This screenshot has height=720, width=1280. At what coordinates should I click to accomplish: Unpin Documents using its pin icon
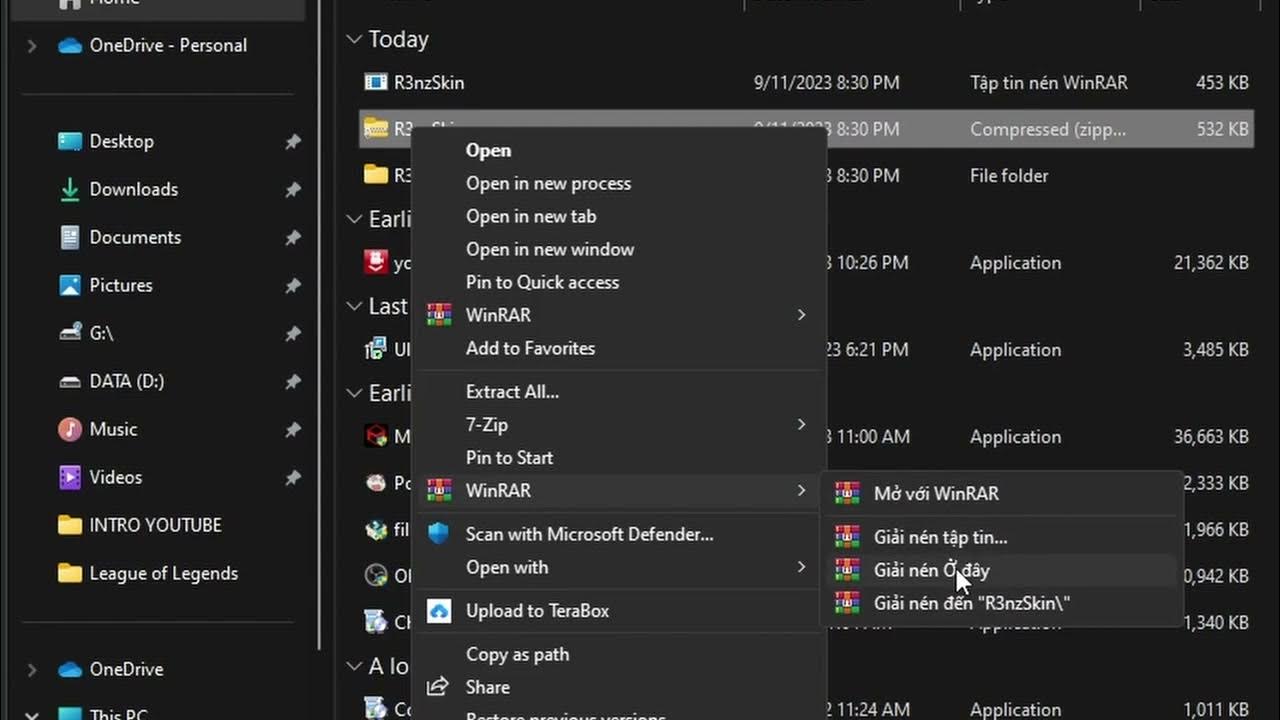(293, 238)
